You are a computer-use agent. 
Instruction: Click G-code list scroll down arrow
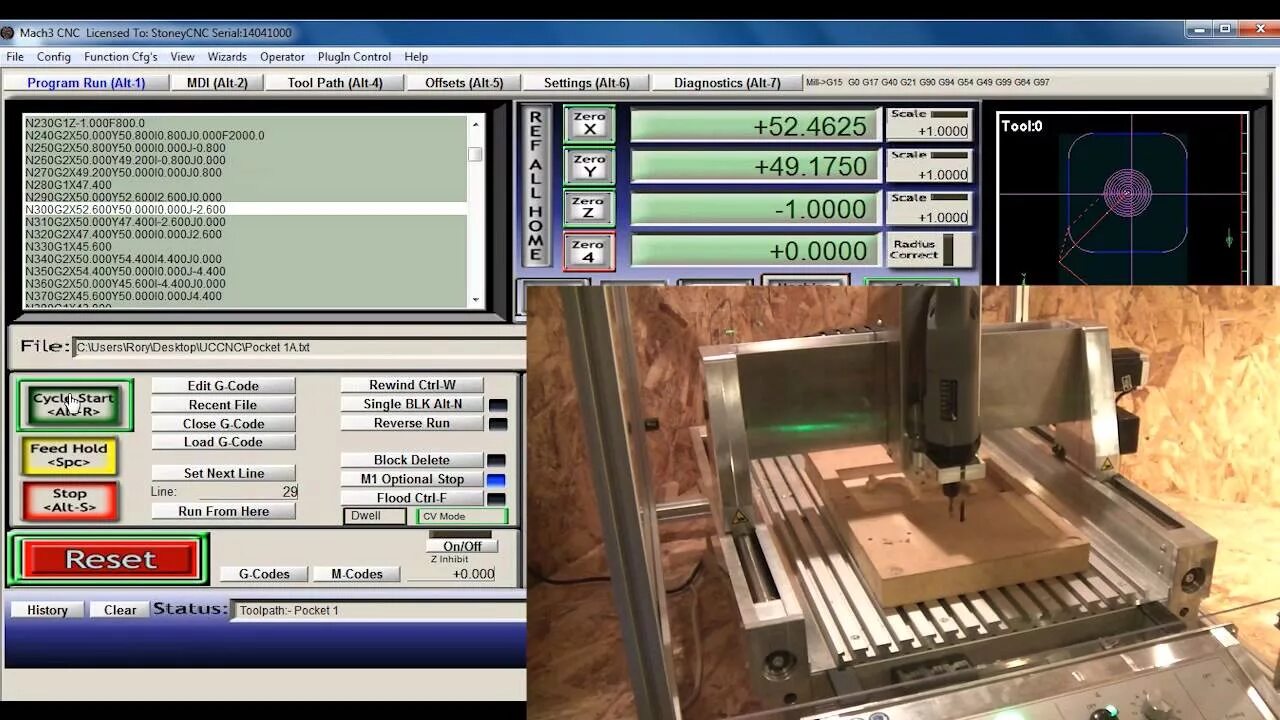(x=475, y=299)
